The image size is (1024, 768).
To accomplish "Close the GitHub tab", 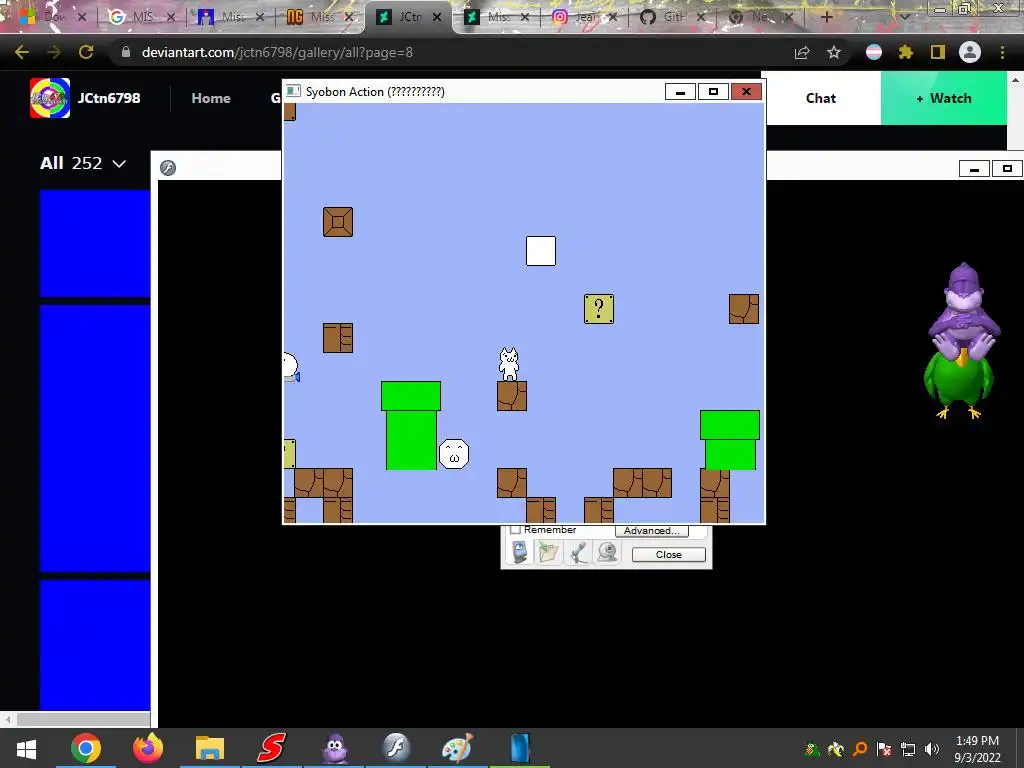I will pos(701,17).
